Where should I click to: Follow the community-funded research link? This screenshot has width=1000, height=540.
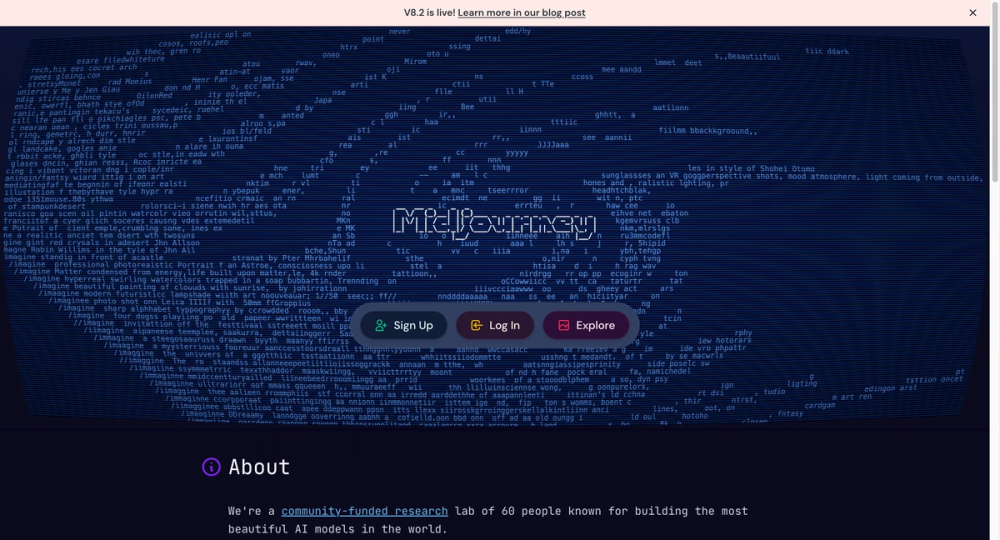pyautogui.click(x=364, y=511)
